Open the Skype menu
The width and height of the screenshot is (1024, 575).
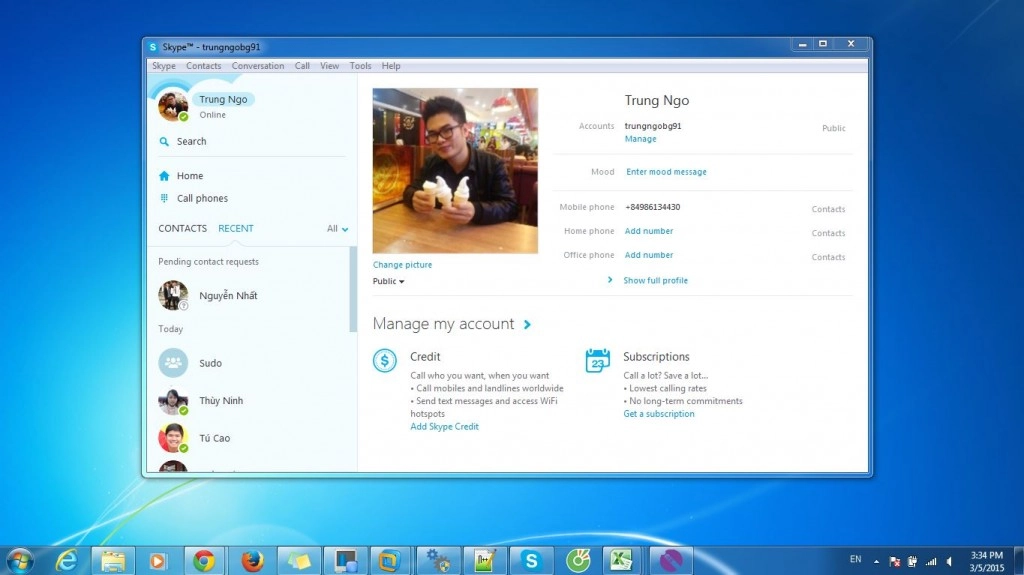(164, 66)
